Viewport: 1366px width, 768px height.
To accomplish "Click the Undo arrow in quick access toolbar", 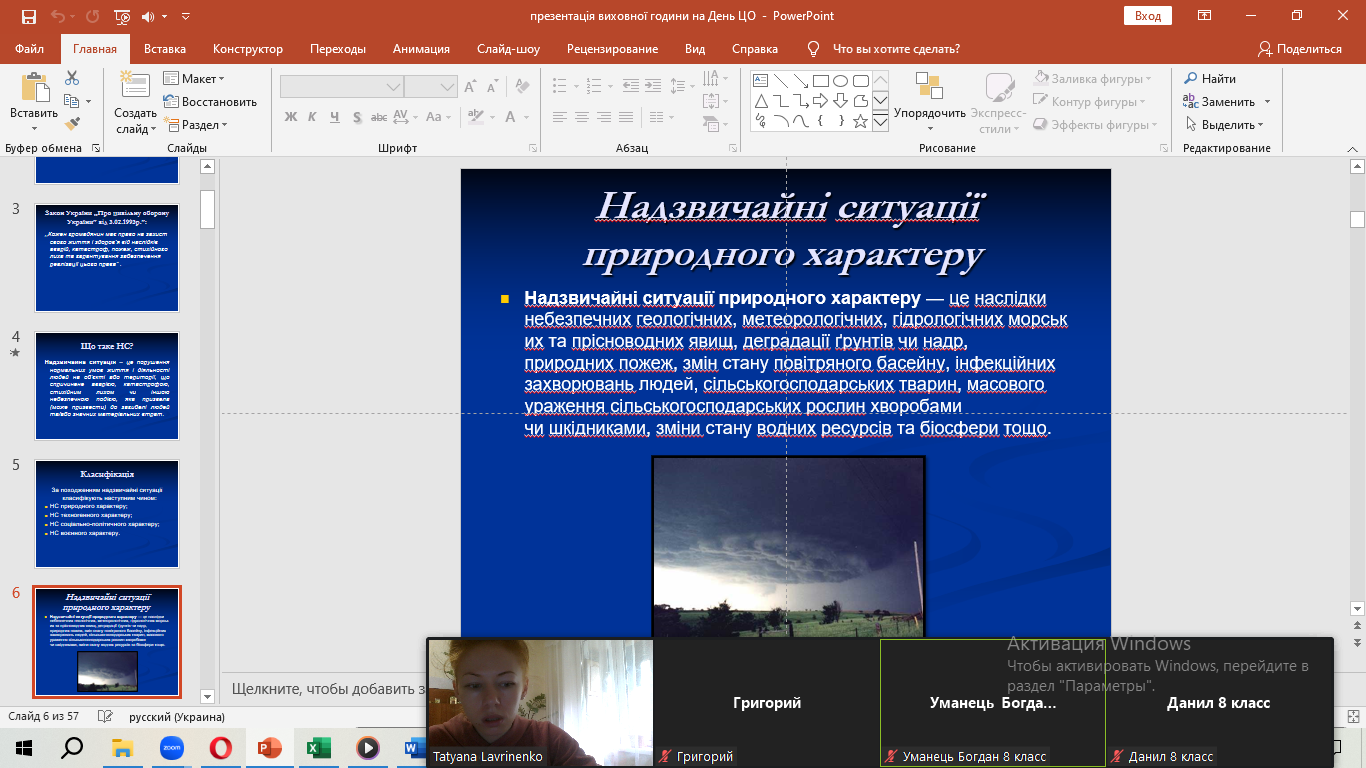I will click(58, 16).
